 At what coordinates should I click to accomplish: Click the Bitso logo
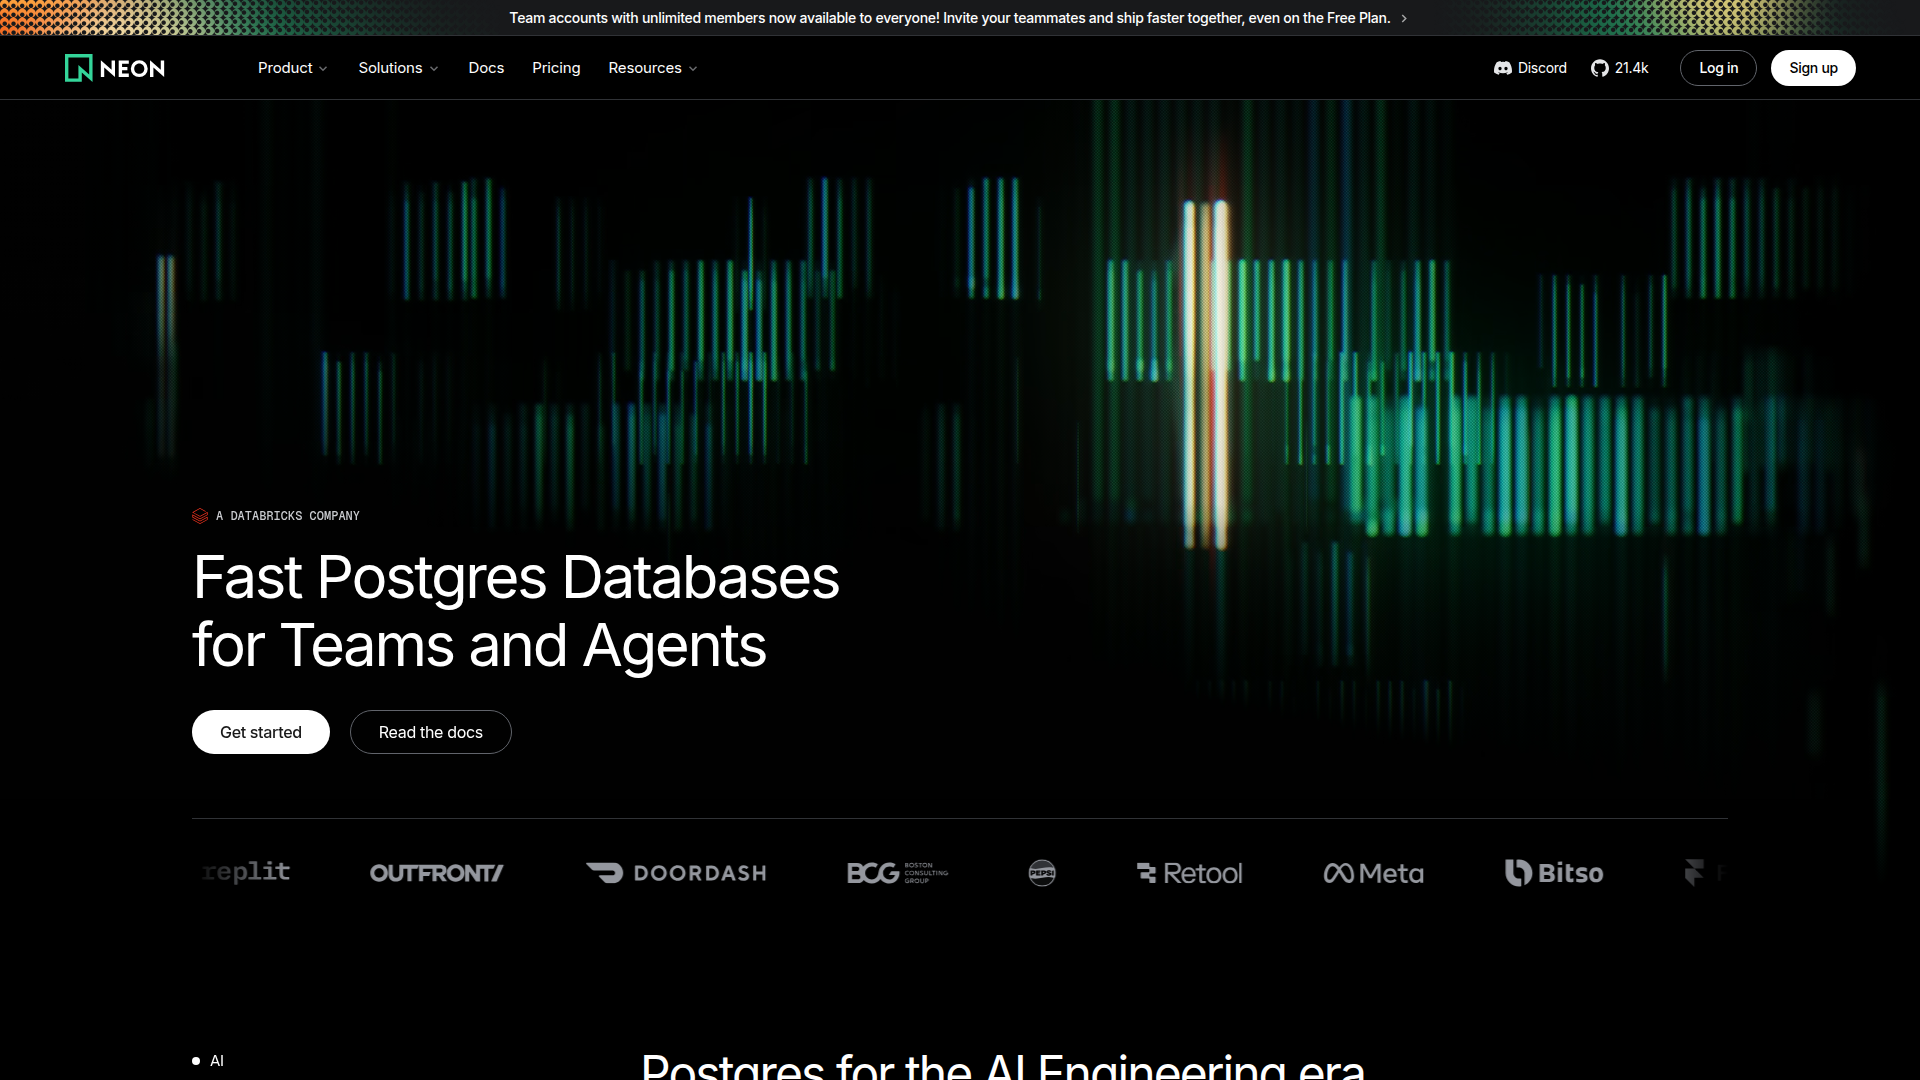coord(1553,873)
